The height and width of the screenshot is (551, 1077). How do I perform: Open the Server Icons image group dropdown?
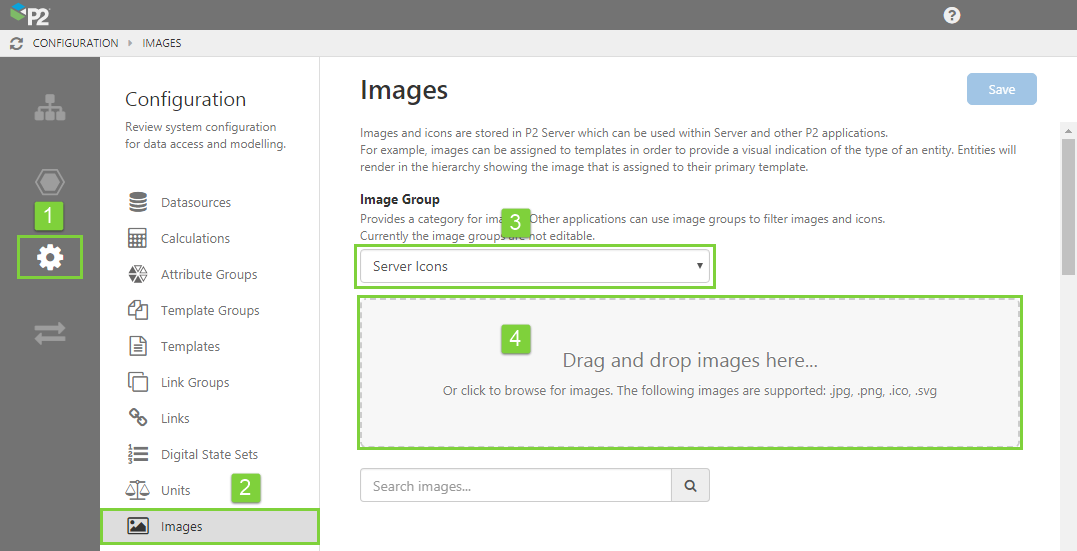coord(537,267)
